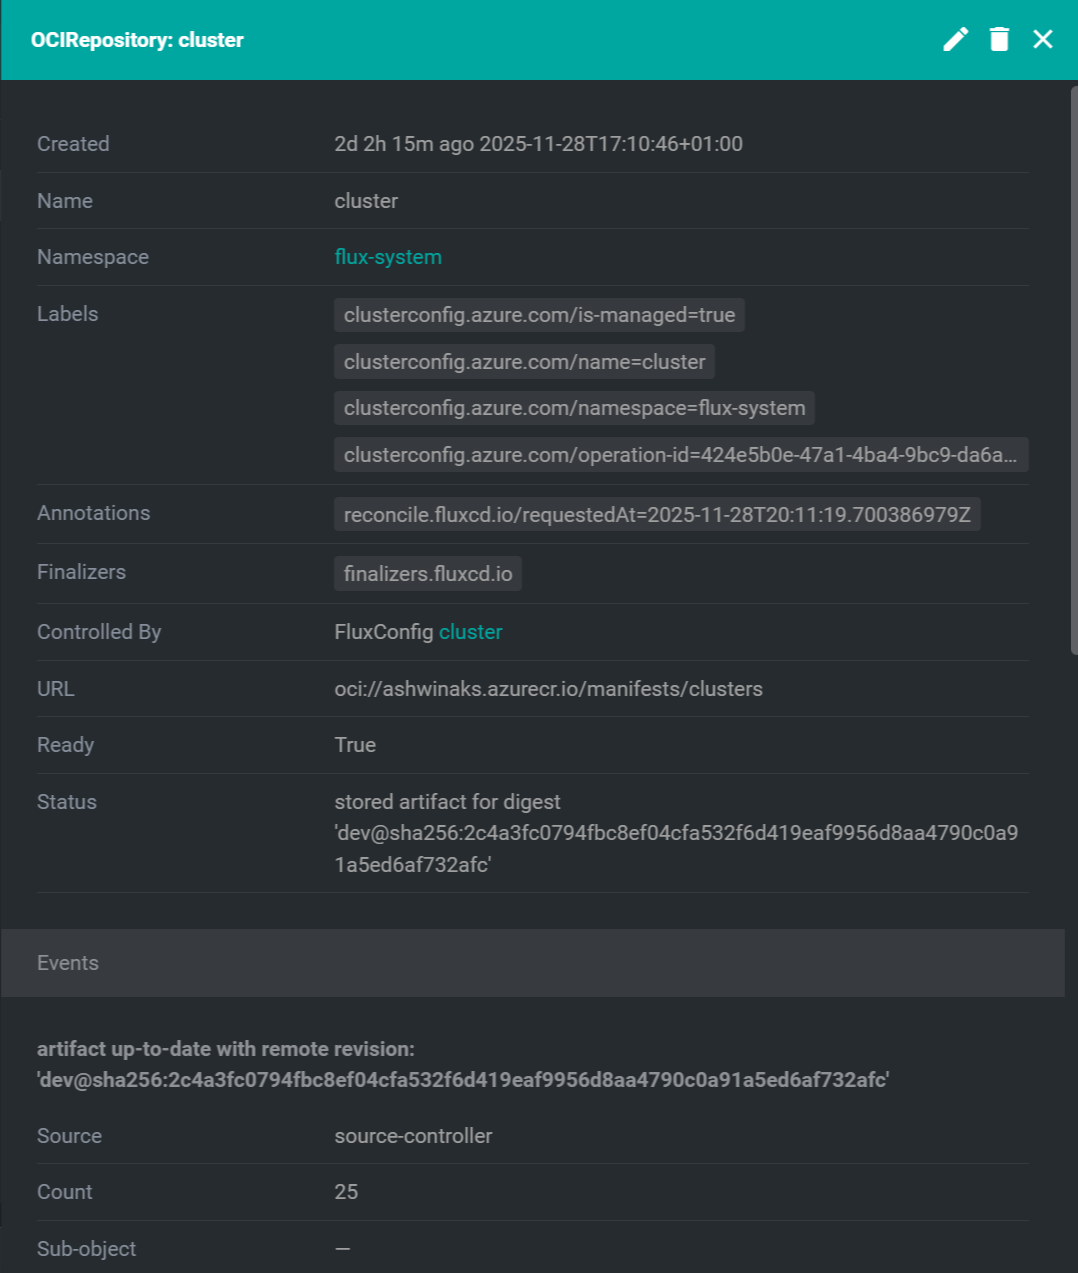Click the name=cluster label badge
The width and height of the screenshot is (1078, 1273).
tap(524, 362)
